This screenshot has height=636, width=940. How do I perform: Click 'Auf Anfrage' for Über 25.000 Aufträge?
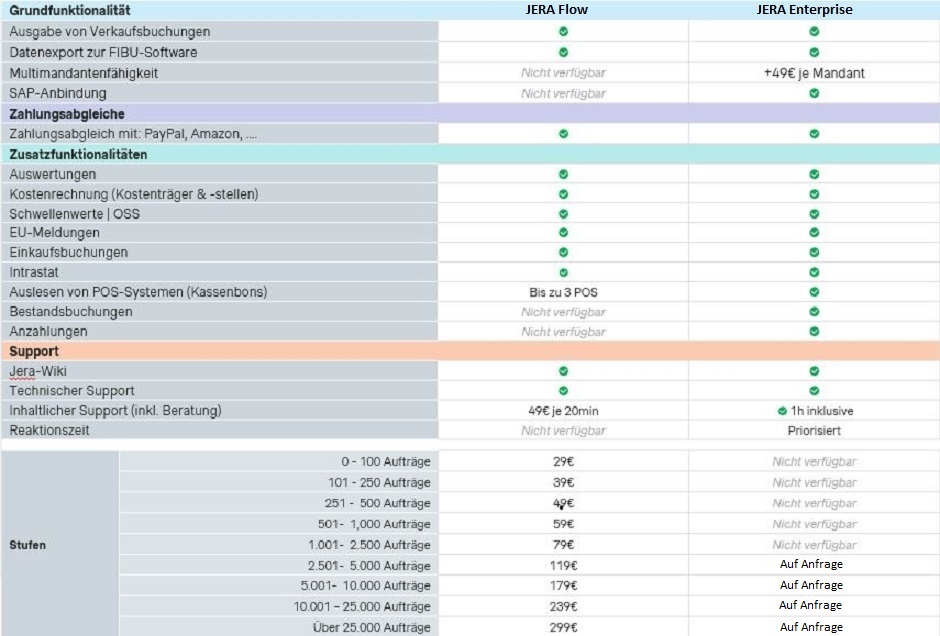(x=811, y=627)
